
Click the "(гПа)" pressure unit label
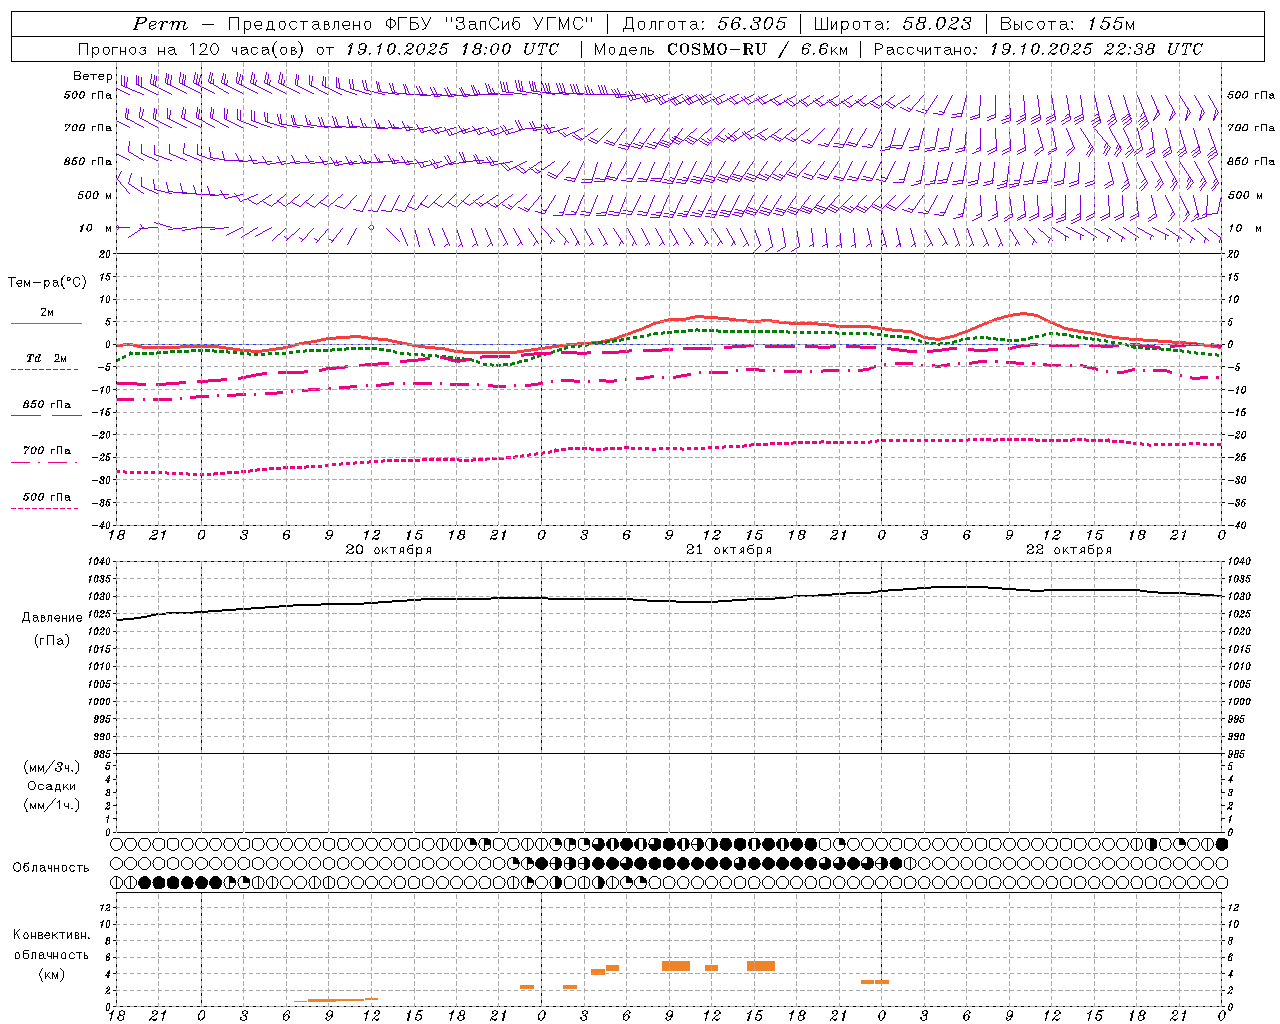click(52, 641)
